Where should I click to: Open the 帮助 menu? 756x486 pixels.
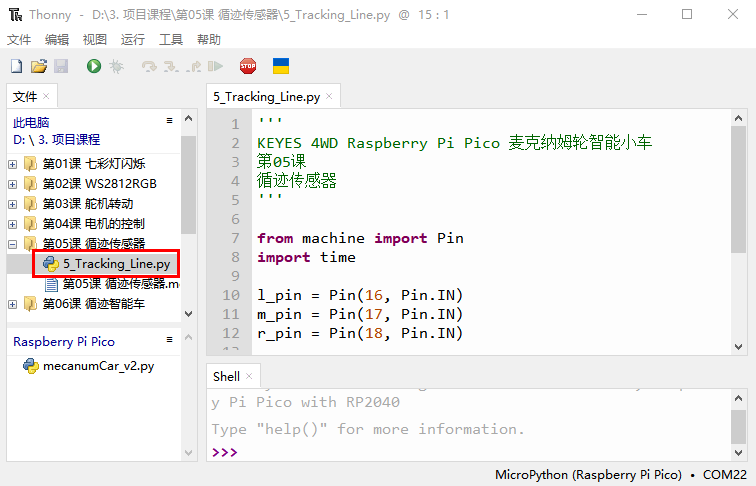[x=209, y=40]
